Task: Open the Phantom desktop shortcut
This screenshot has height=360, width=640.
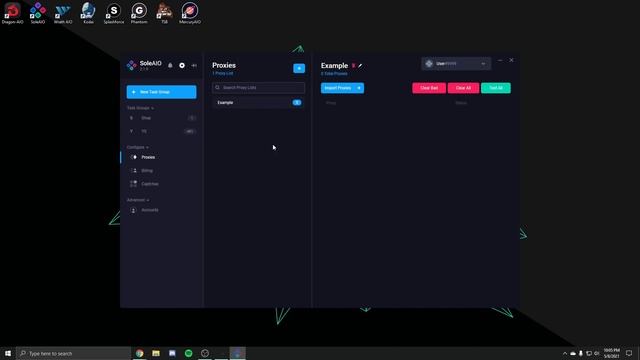Action: point(139,13)
